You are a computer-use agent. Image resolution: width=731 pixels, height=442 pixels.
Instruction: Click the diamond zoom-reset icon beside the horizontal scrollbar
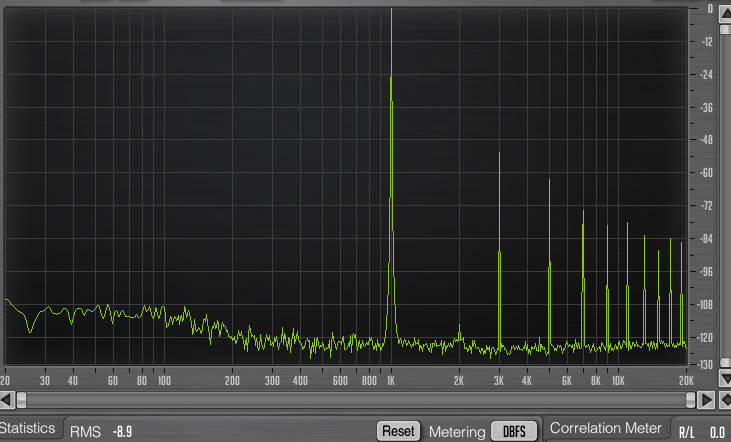click(725, 400)
